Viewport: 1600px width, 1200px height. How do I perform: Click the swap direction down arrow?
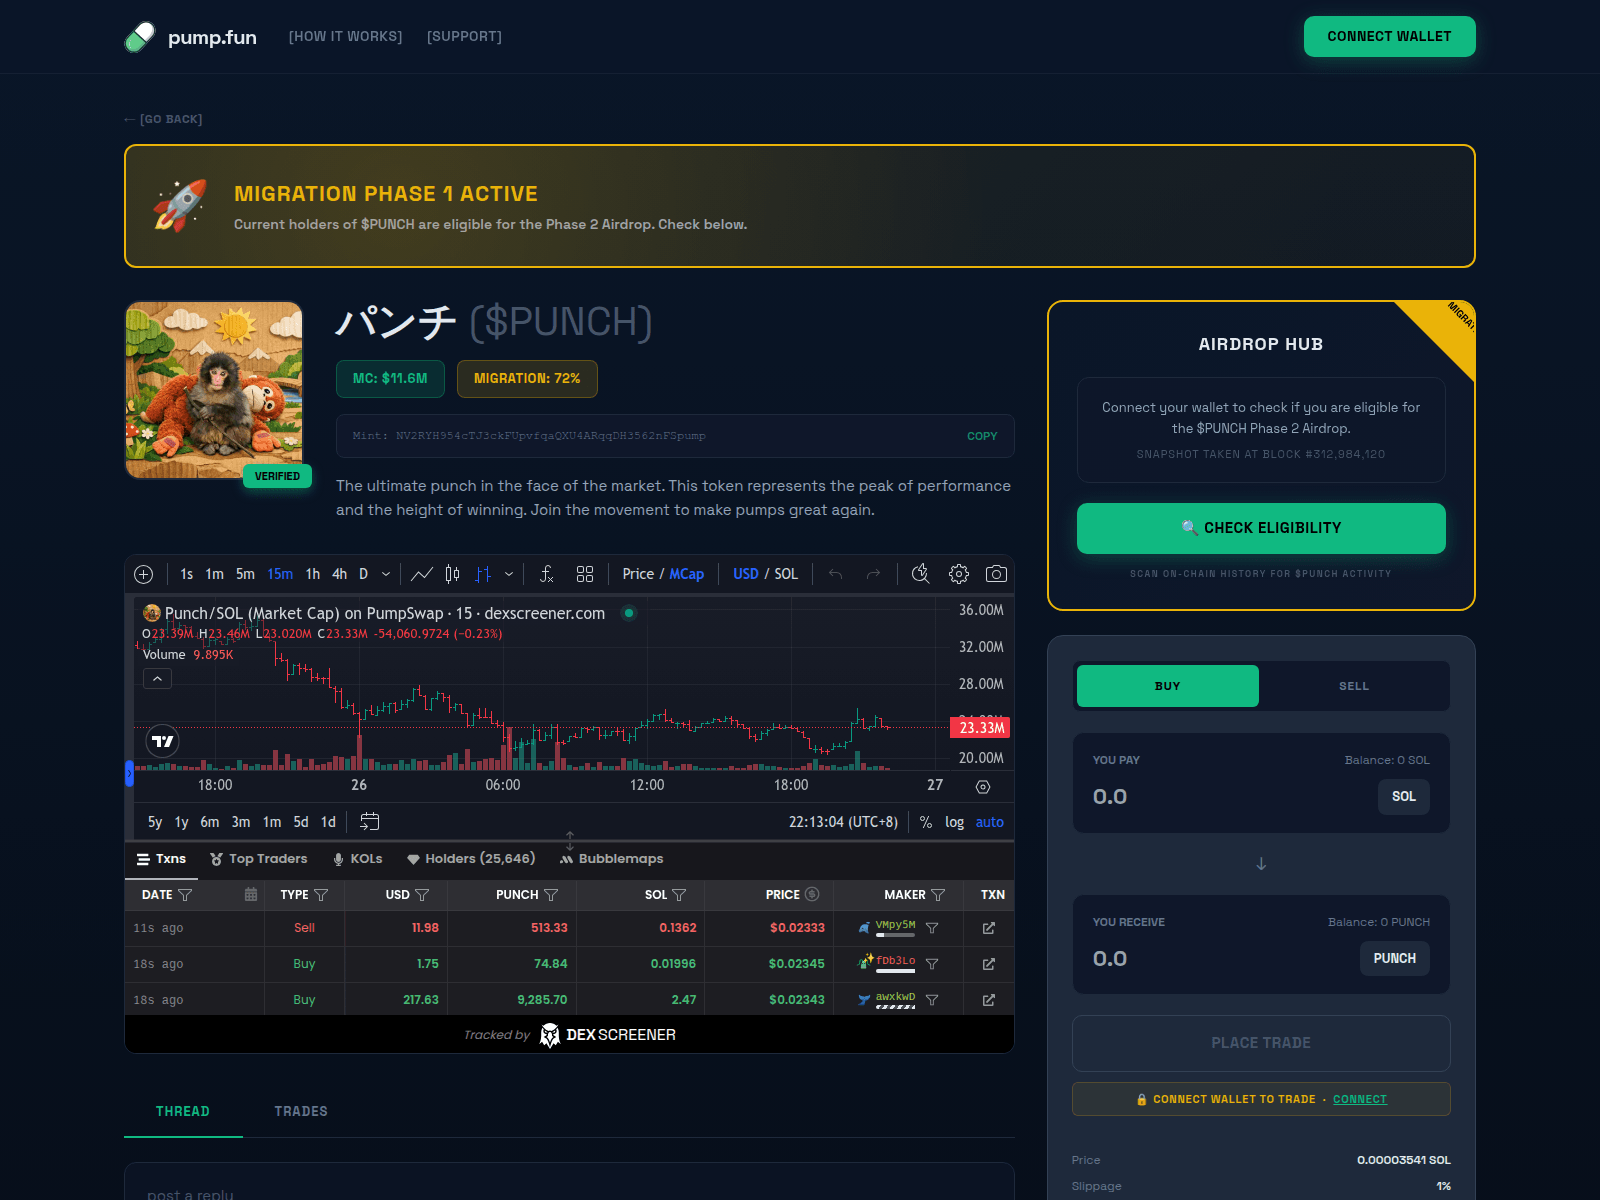click(1261, 864)
